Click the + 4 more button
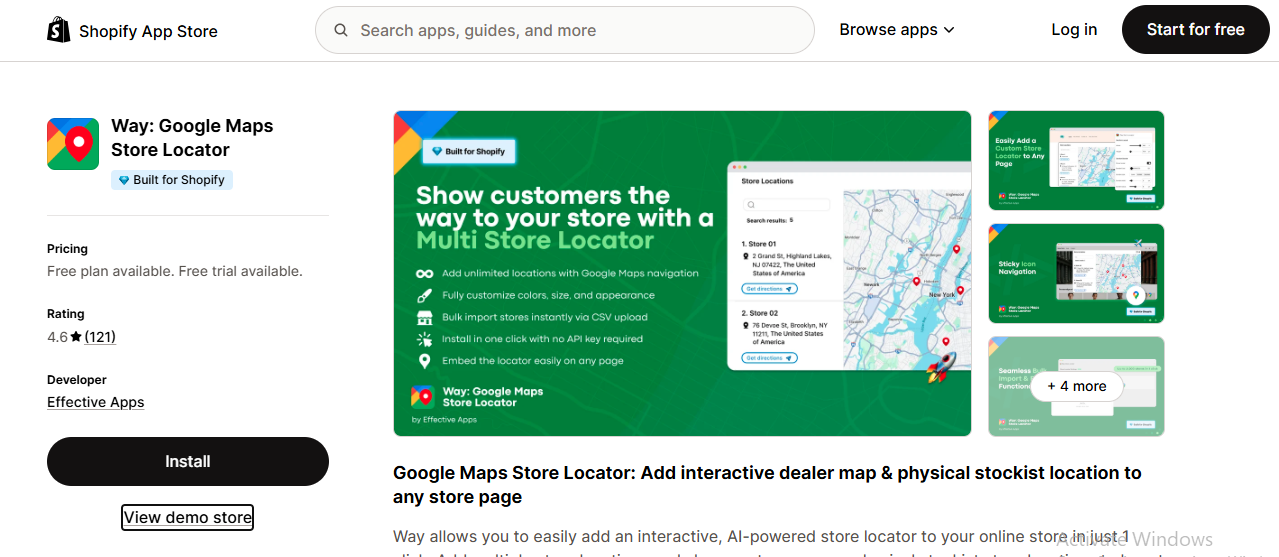 coord(1077,386)
